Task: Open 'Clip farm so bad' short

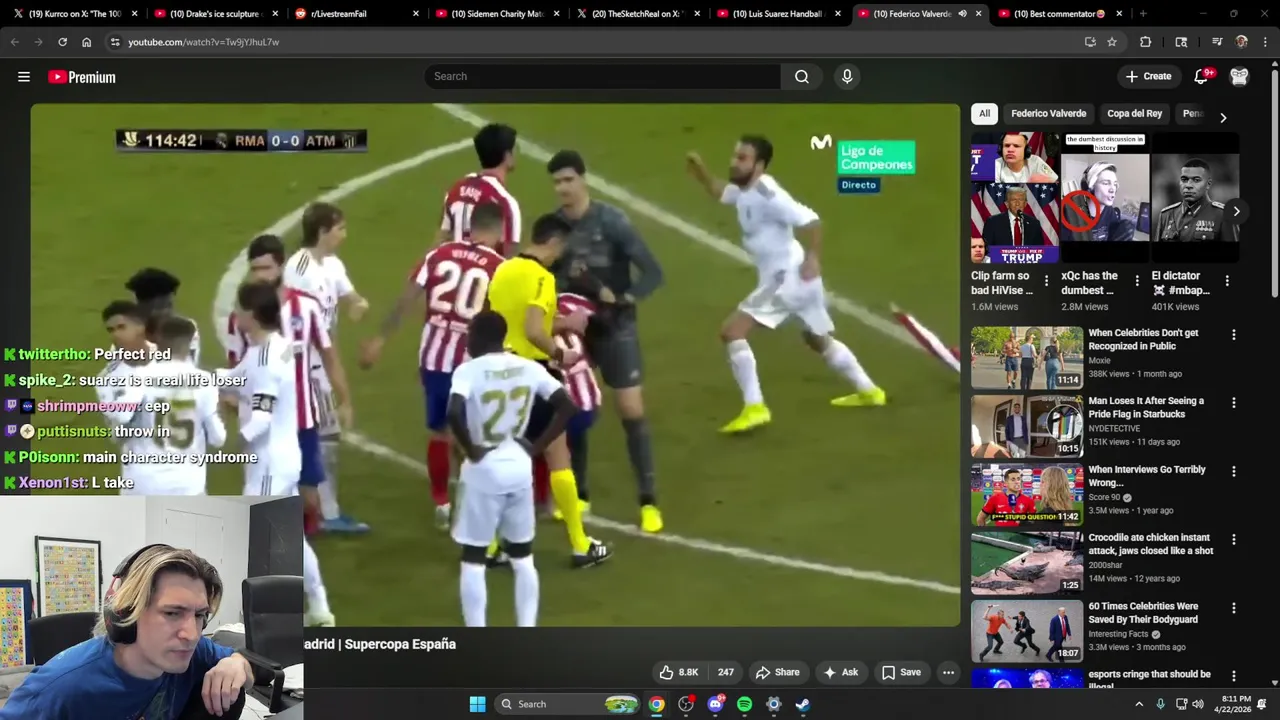Action: coord(1015,197)
